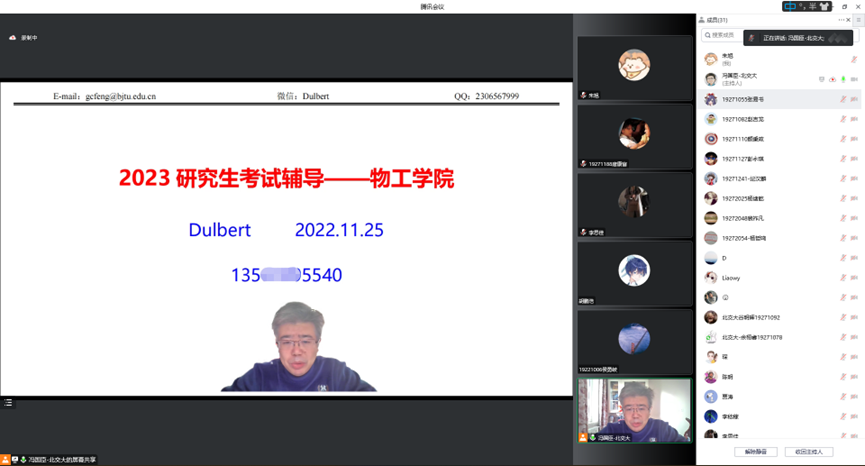The image size is (865, 466).
Task: Click screen-share icon beside 冯国臣 sharing label
Action: pos(15,459)
